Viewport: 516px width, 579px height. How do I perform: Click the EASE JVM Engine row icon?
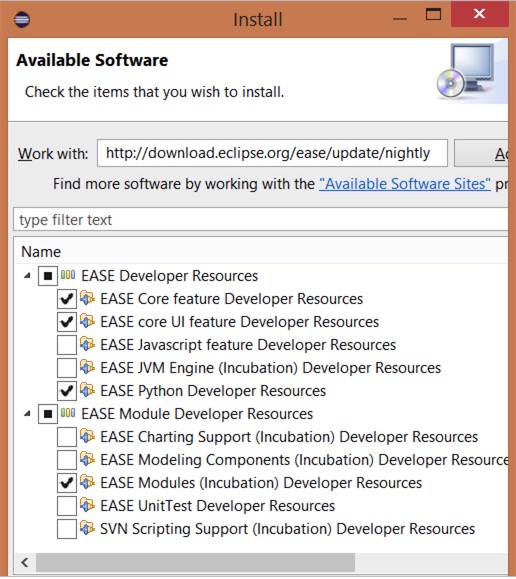coord(87,367)
